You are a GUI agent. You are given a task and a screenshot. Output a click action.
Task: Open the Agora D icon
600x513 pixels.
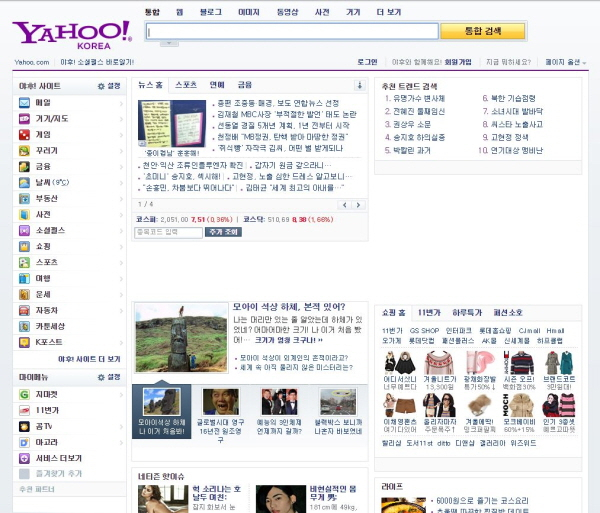pos(24,442)
